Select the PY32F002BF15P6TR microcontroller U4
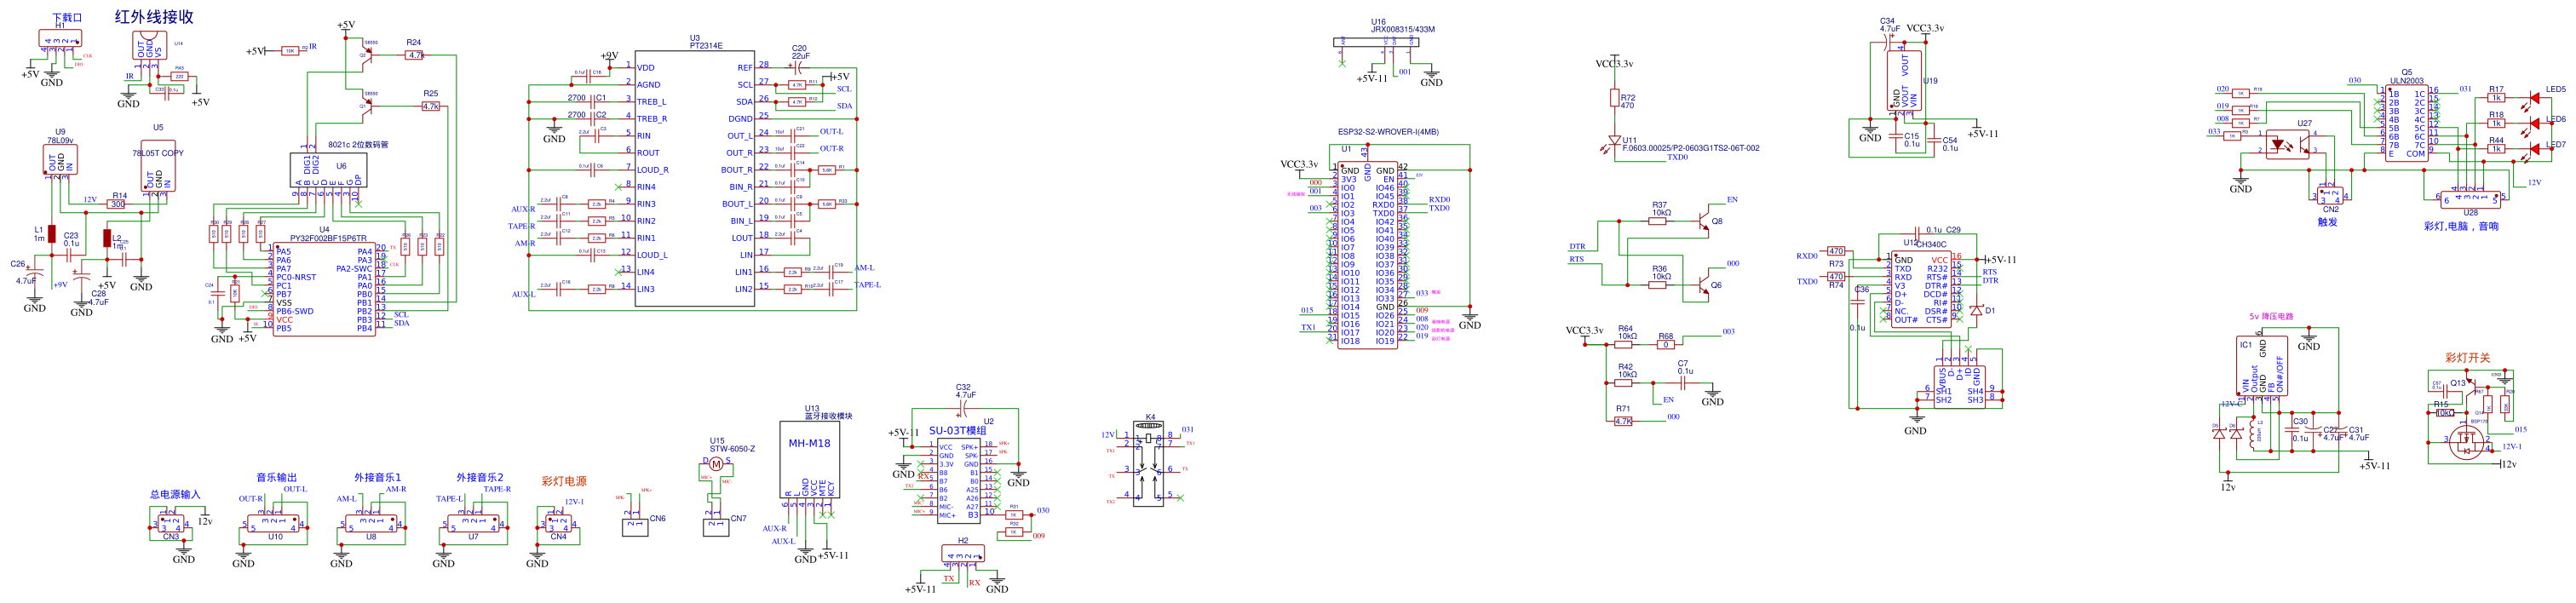 [x=325, y=289]
